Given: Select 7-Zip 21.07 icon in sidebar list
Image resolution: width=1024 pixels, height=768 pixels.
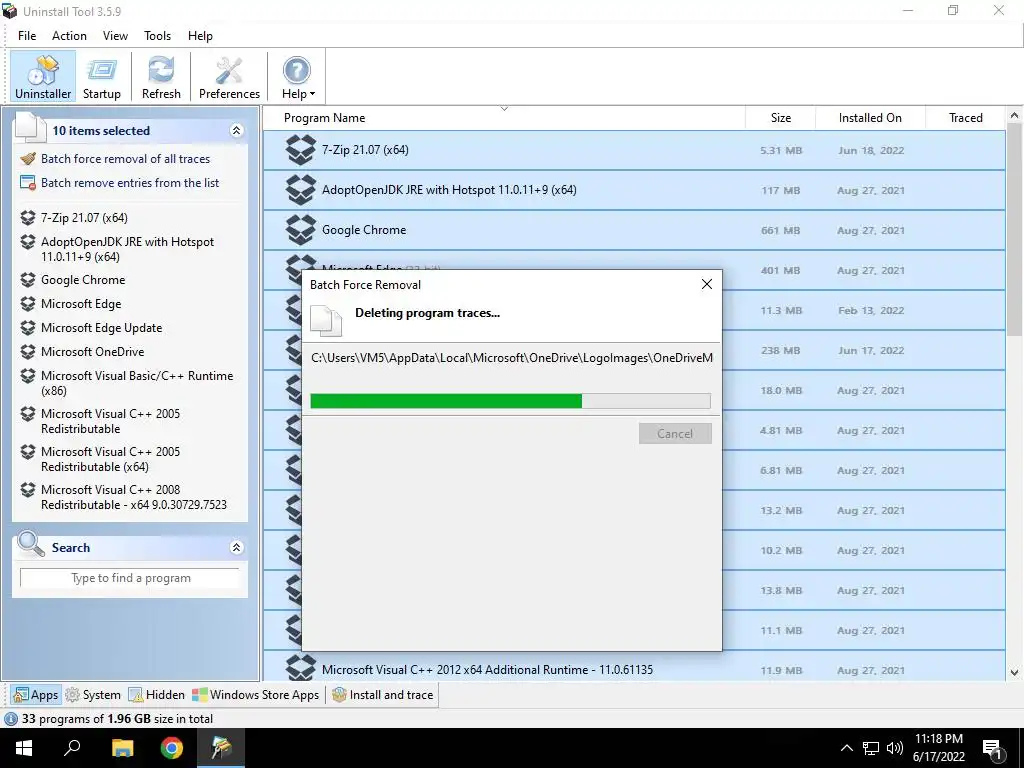Looking at the screenshot, I should 27,217.
